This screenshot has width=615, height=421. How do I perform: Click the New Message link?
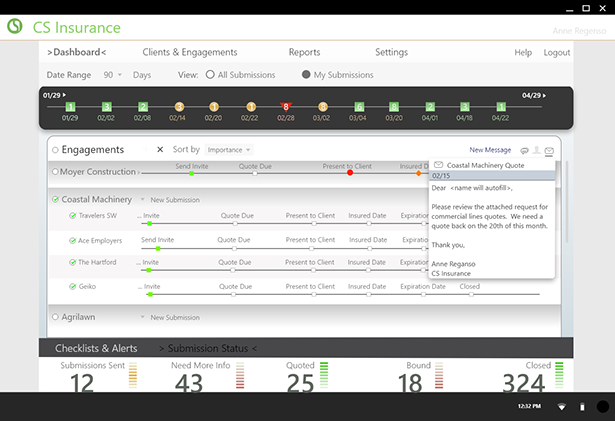click(x=490, y=150)
